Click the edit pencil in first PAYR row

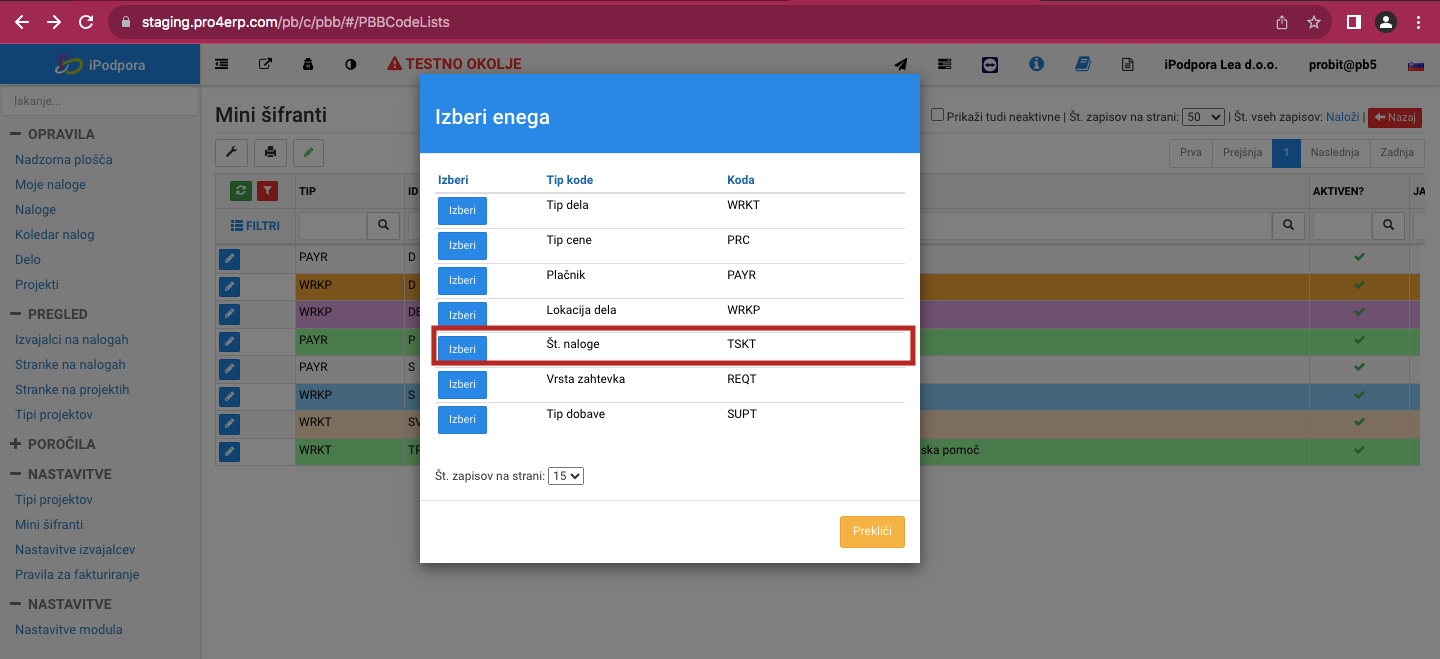click(230, 260)
